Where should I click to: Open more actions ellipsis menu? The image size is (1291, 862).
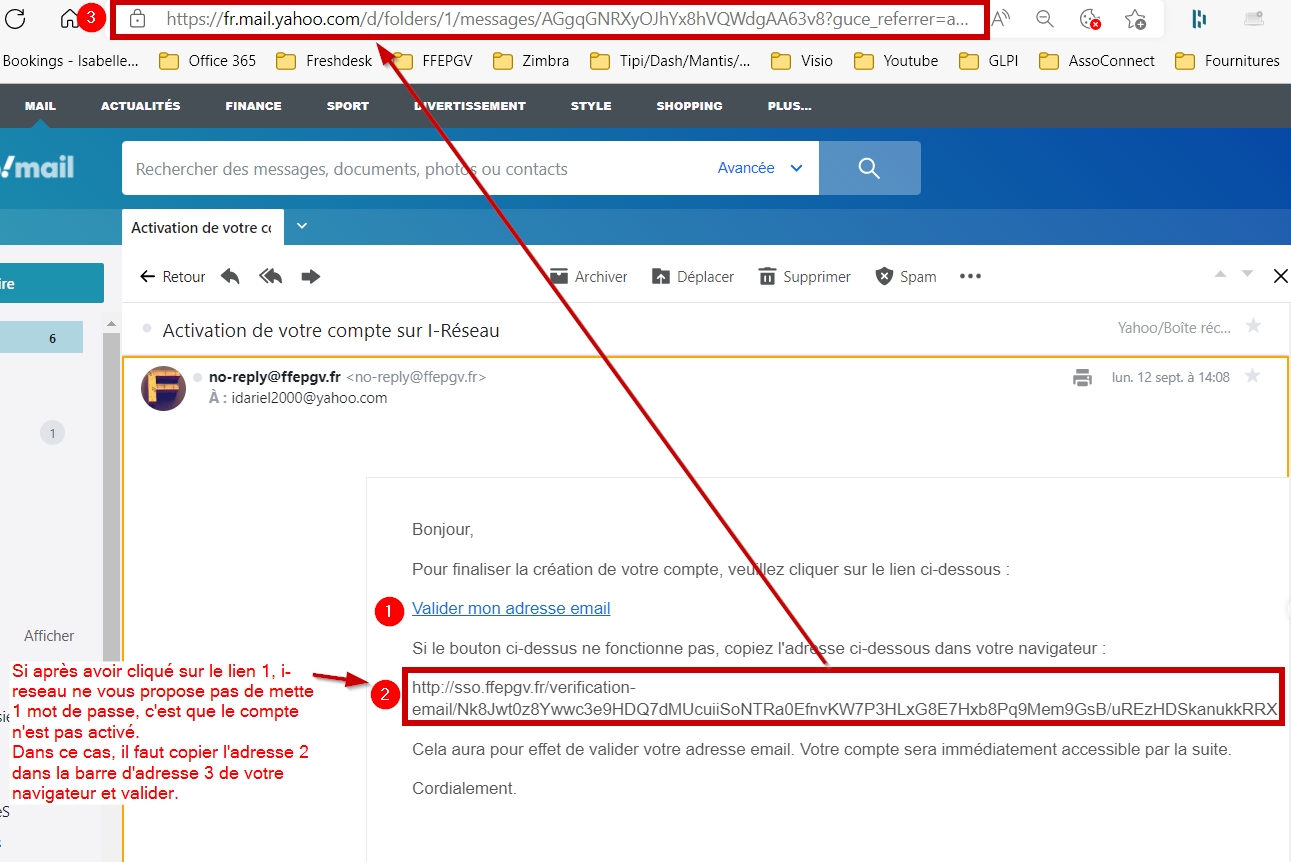[x=970, y=277]
